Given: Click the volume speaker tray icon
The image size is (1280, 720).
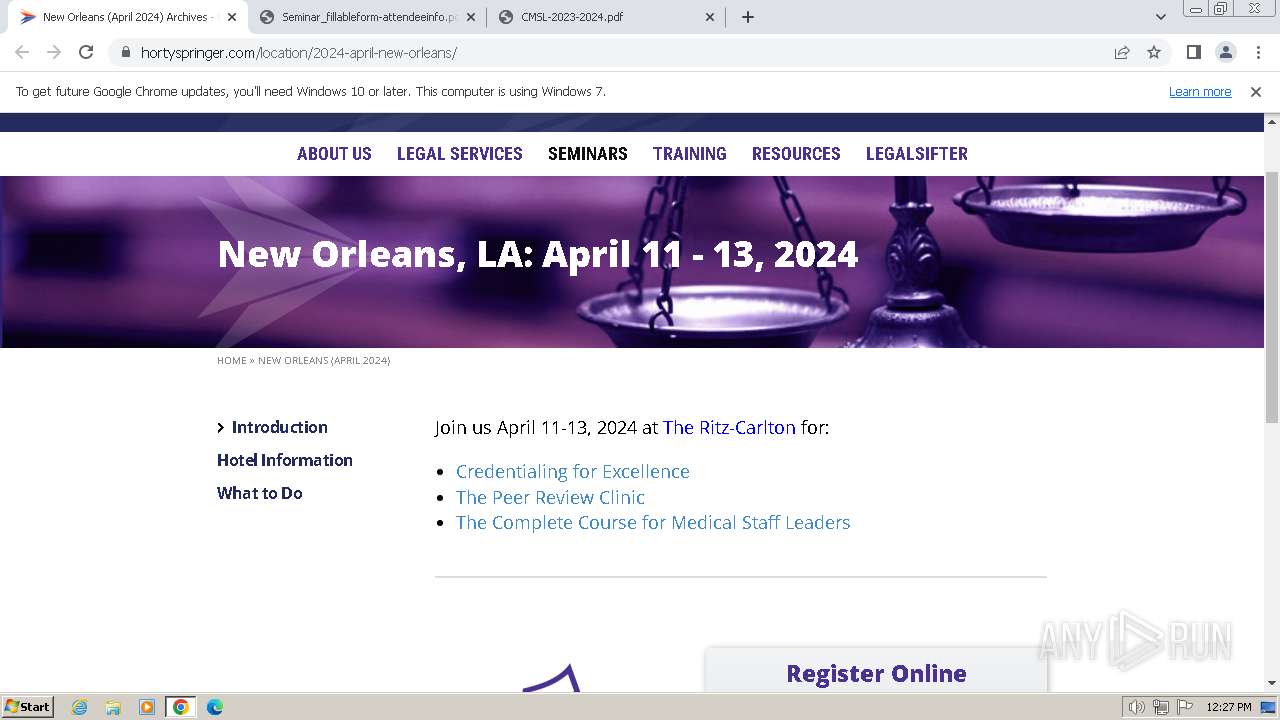Looking at the screenshot, I should pos(1137,707).
